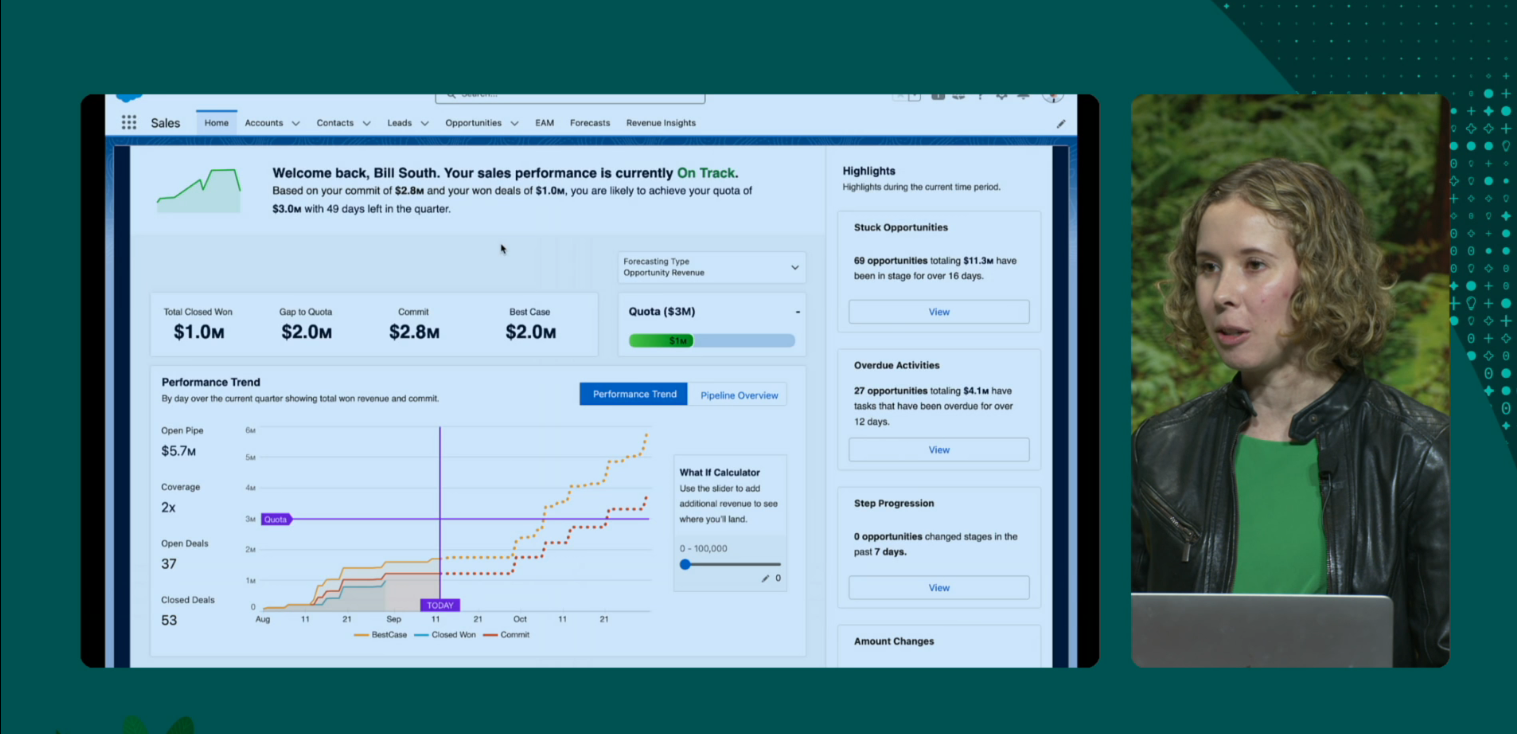Expand the Accounts tab chevron menu

296,124
